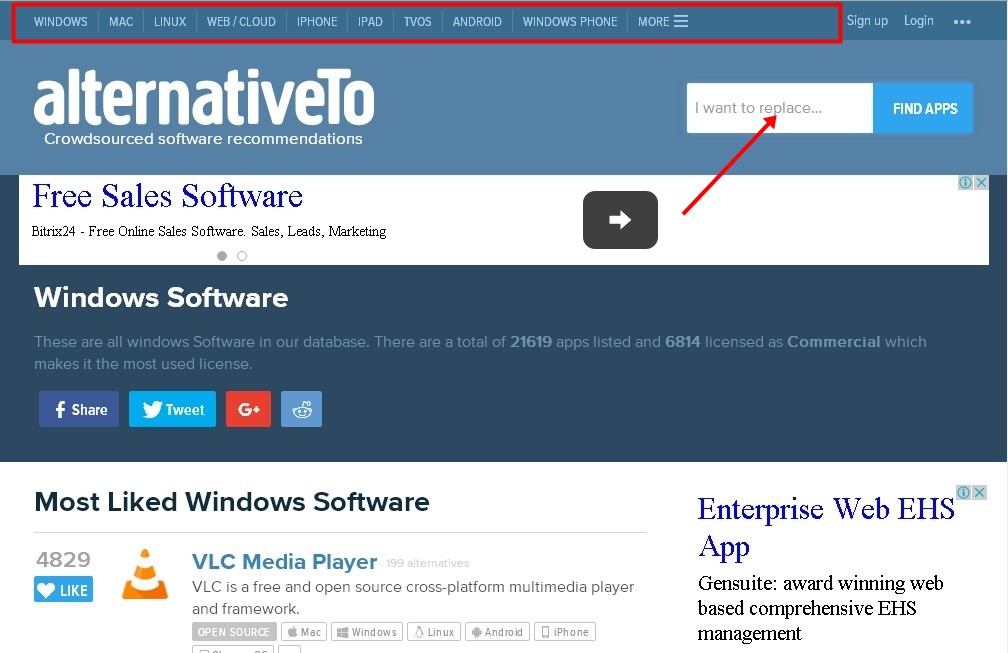The height and width of the screenshot is (653, 1008).
Task: Tweet this page via Twitter button
Action: [172, 409]
